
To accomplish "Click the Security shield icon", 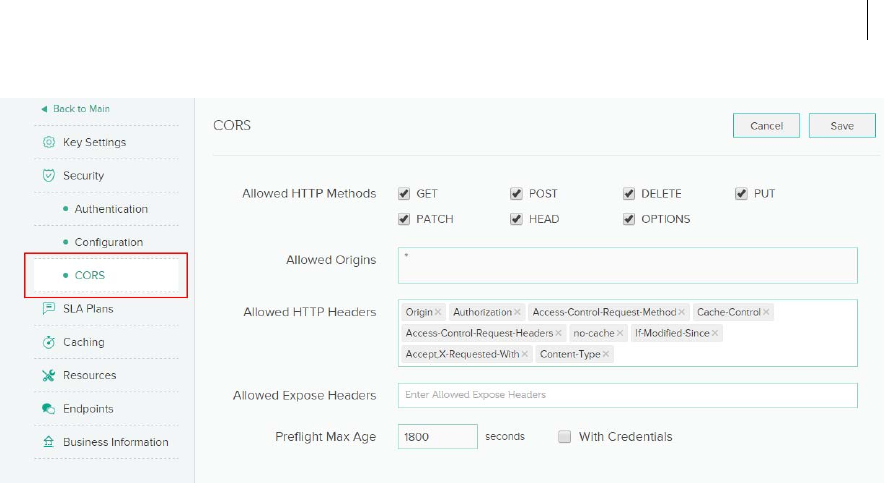I will coord(48,176).
